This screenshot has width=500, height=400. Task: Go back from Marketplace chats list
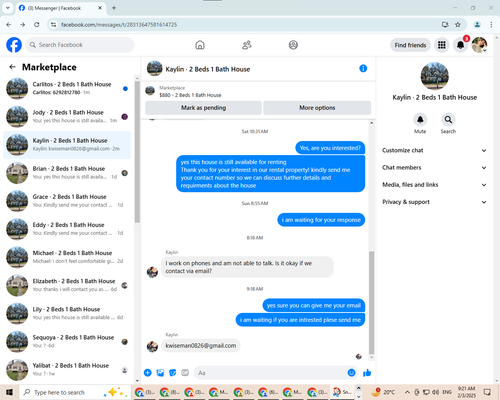[12, 67]
